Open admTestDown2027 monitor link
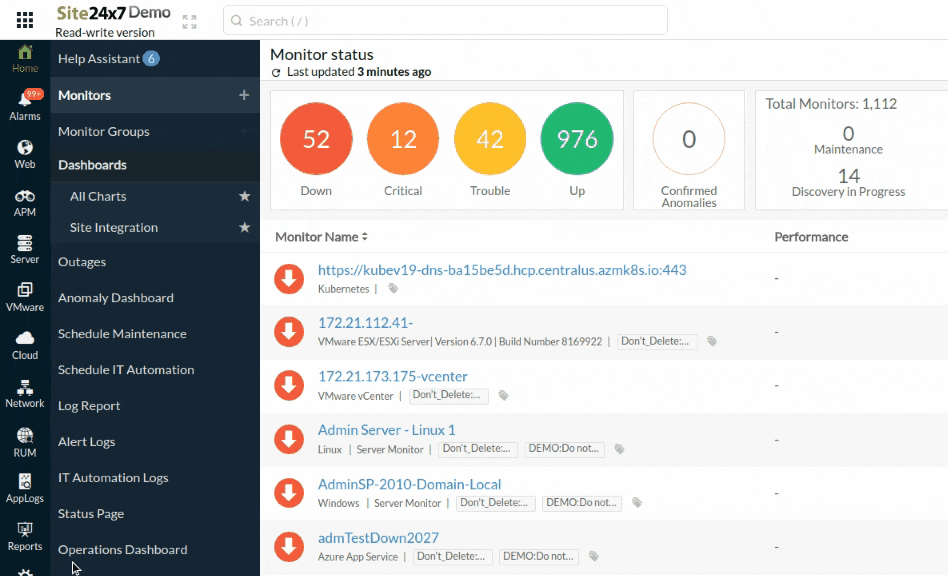The height and width of the screenshot is (576, 948). point(378,537)
